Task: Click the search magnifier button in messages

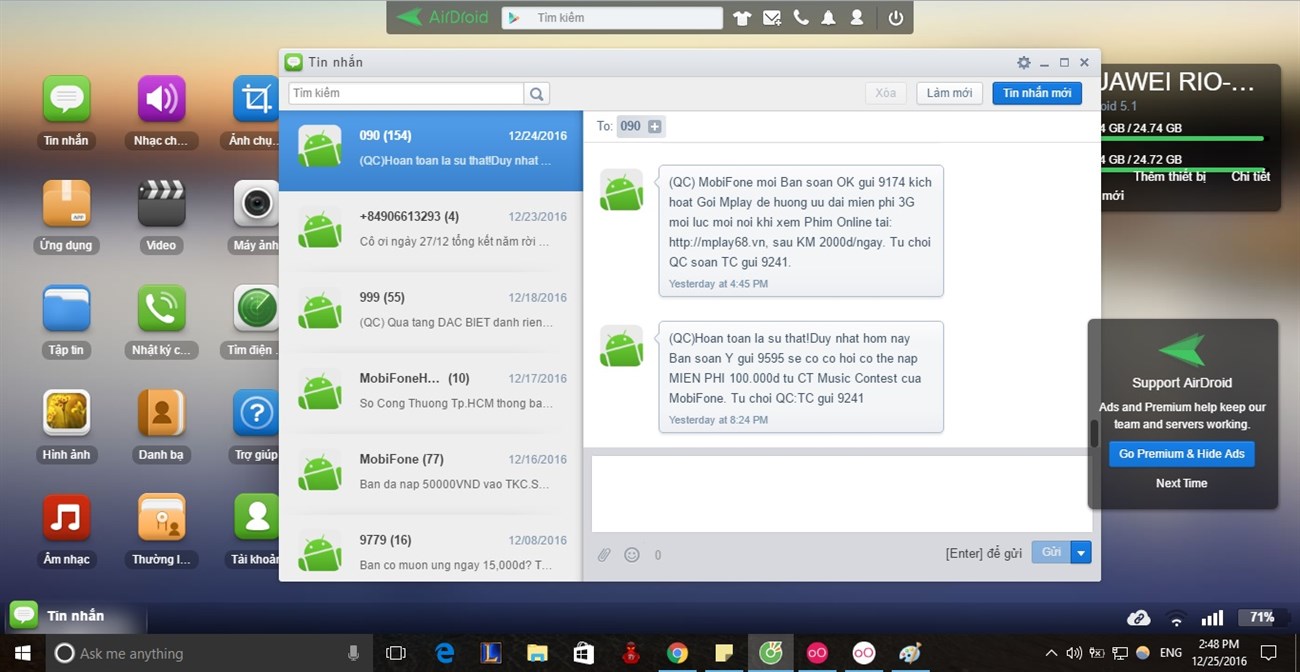Action: [x=537, y=94]
